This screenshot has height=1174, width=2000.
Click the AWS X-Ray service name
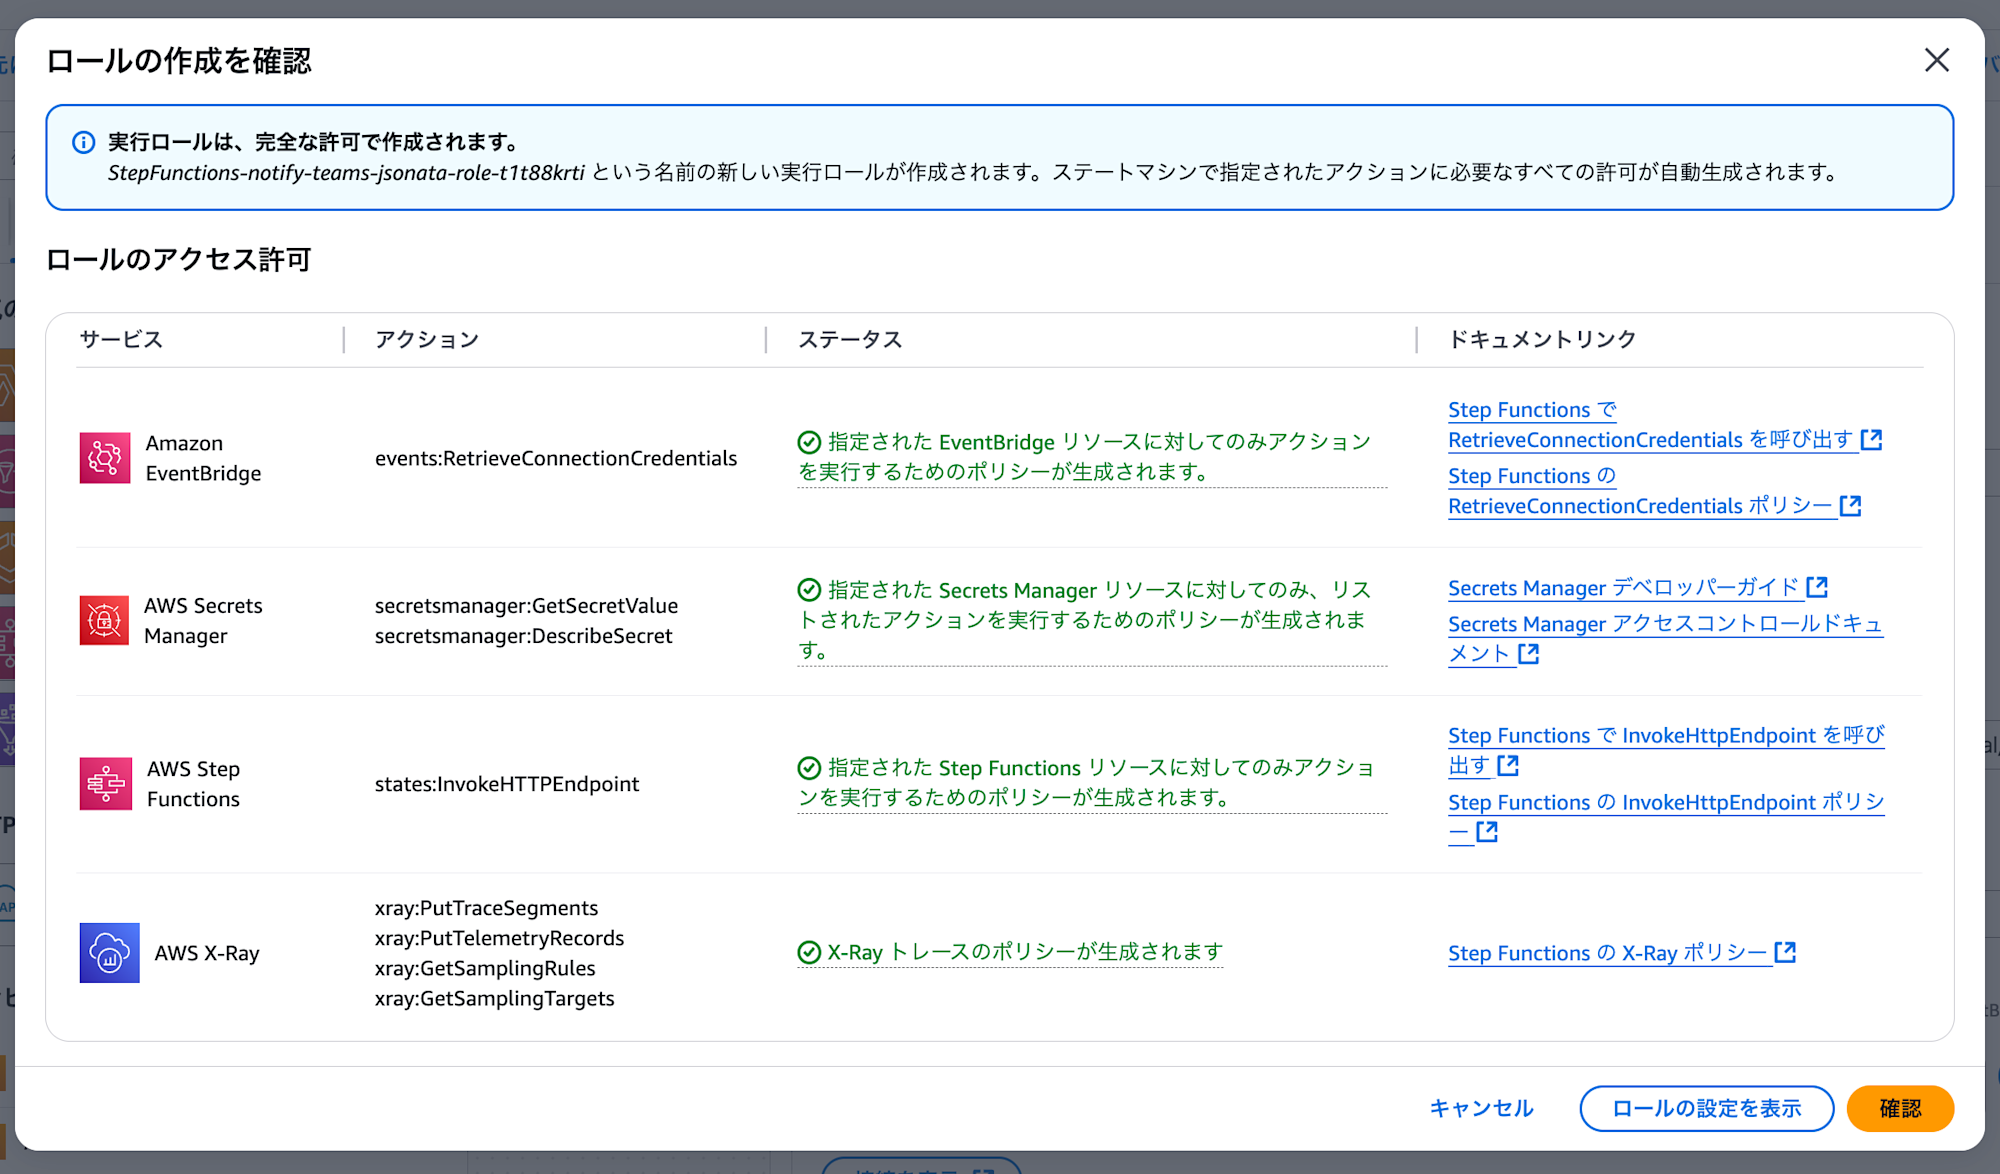pos(207,953)
